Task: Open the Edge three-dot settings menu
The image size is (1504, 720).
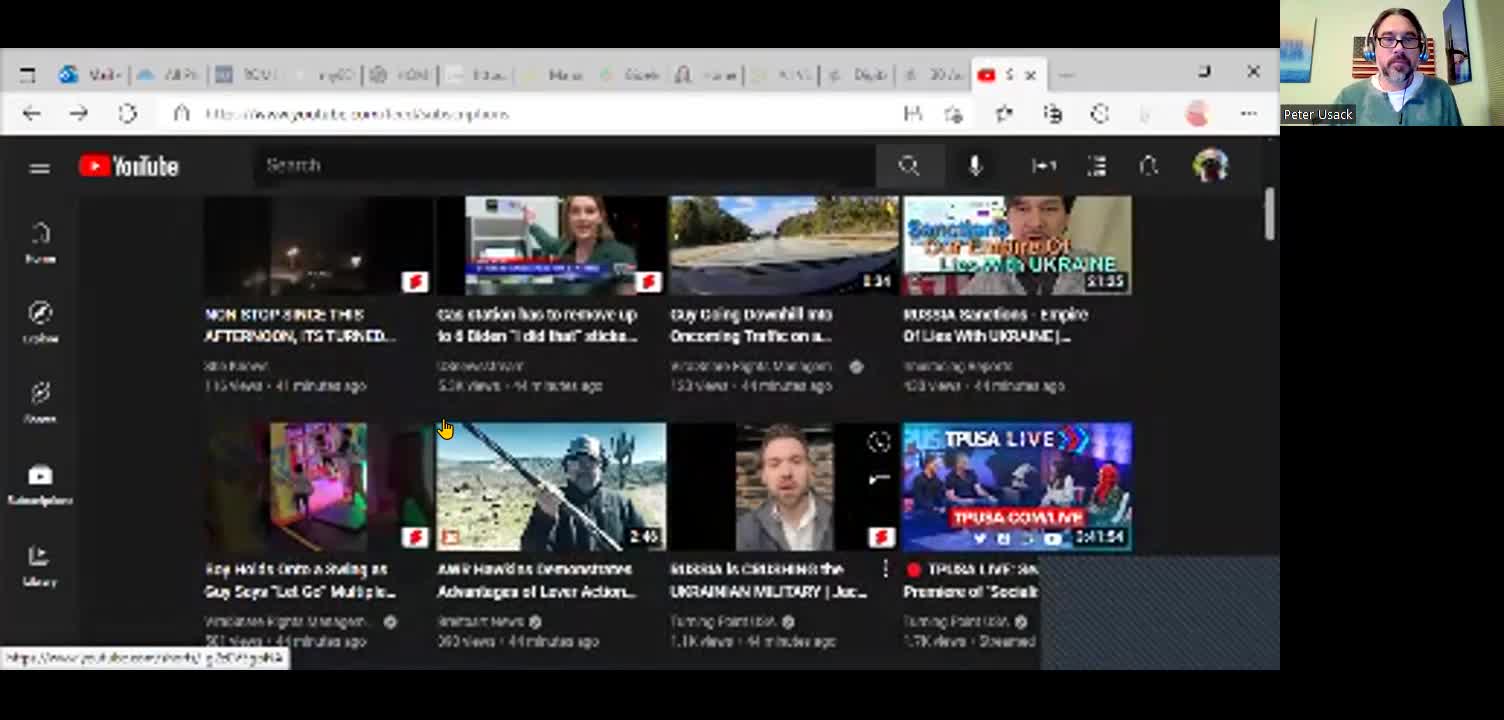Action: click(1248, 114)
